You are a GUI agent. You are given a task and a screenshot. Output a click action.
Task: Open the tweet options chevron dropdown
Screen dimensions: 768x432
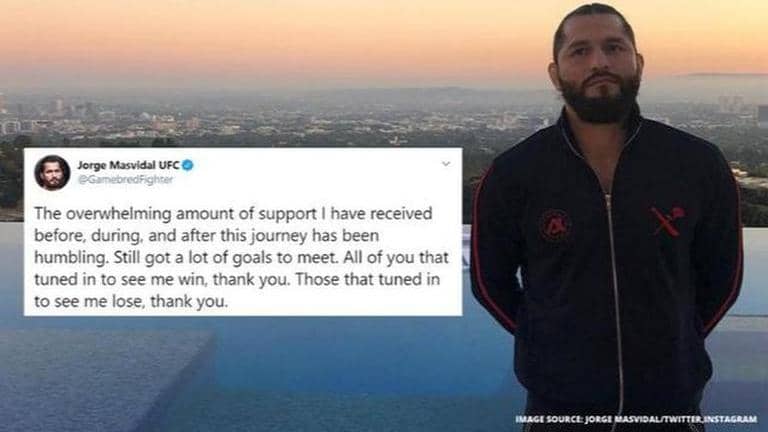coord(446,164)
